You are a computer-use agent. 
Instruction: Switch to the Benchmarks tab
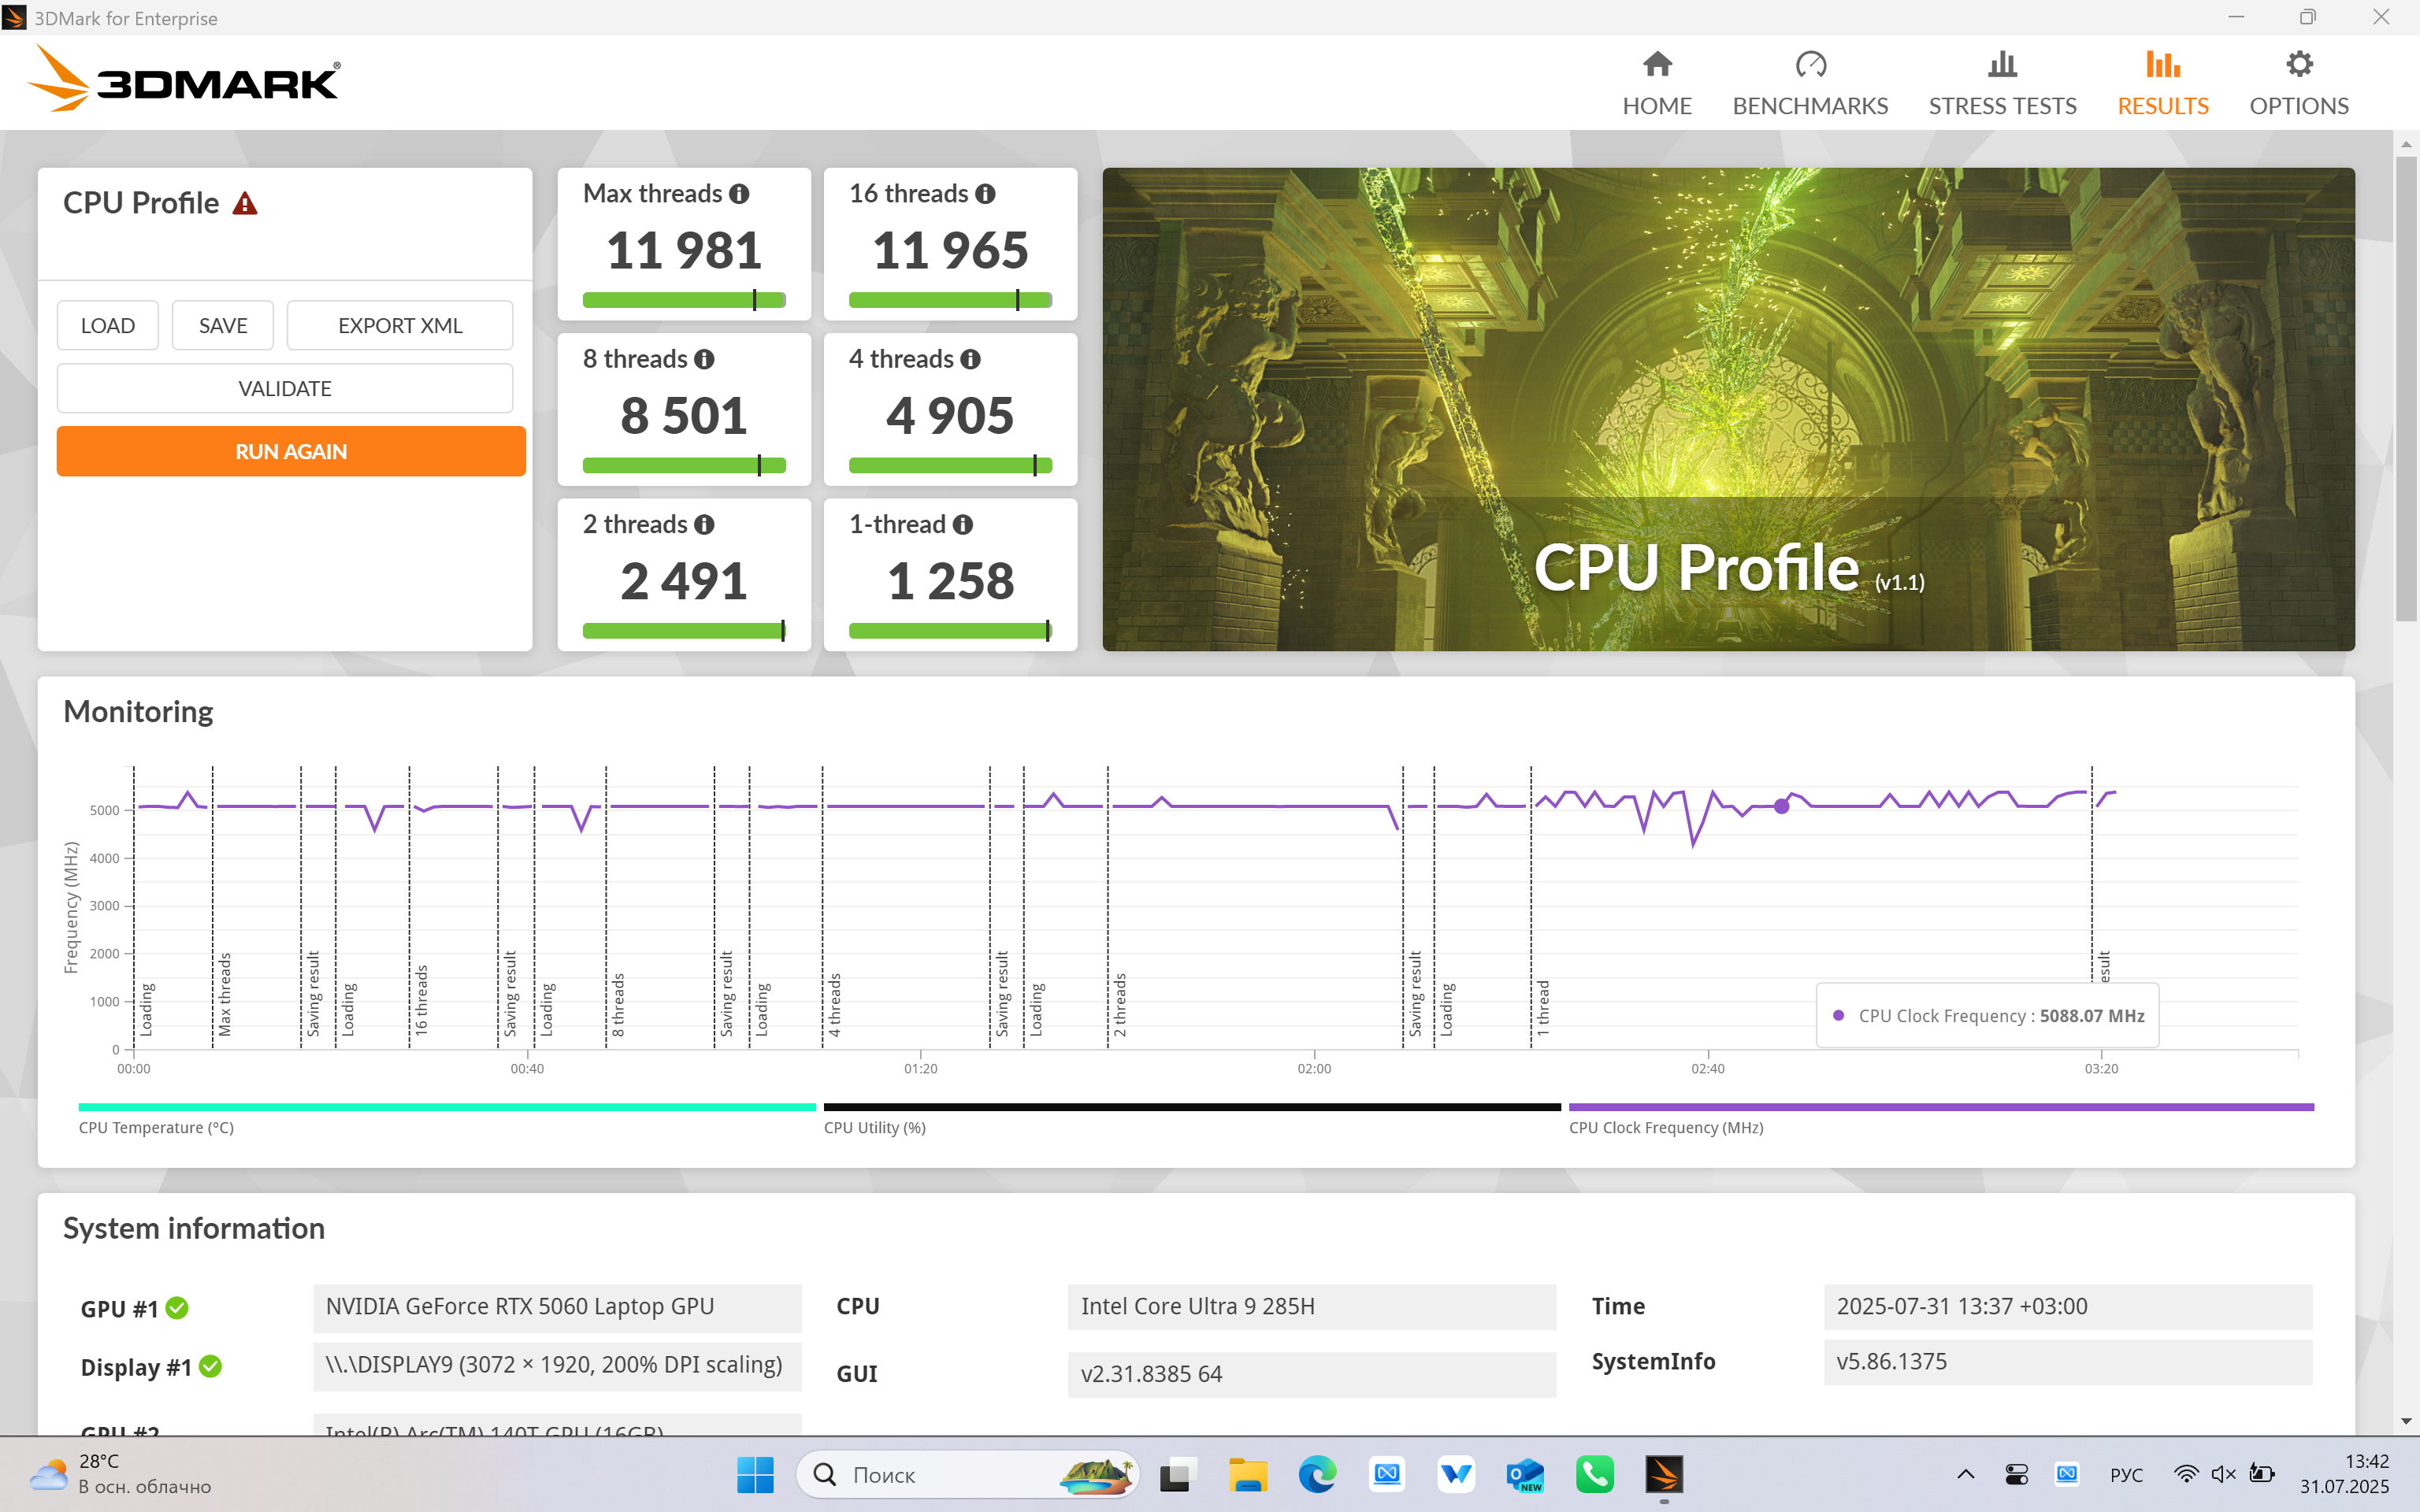[x=1809, y=84]
